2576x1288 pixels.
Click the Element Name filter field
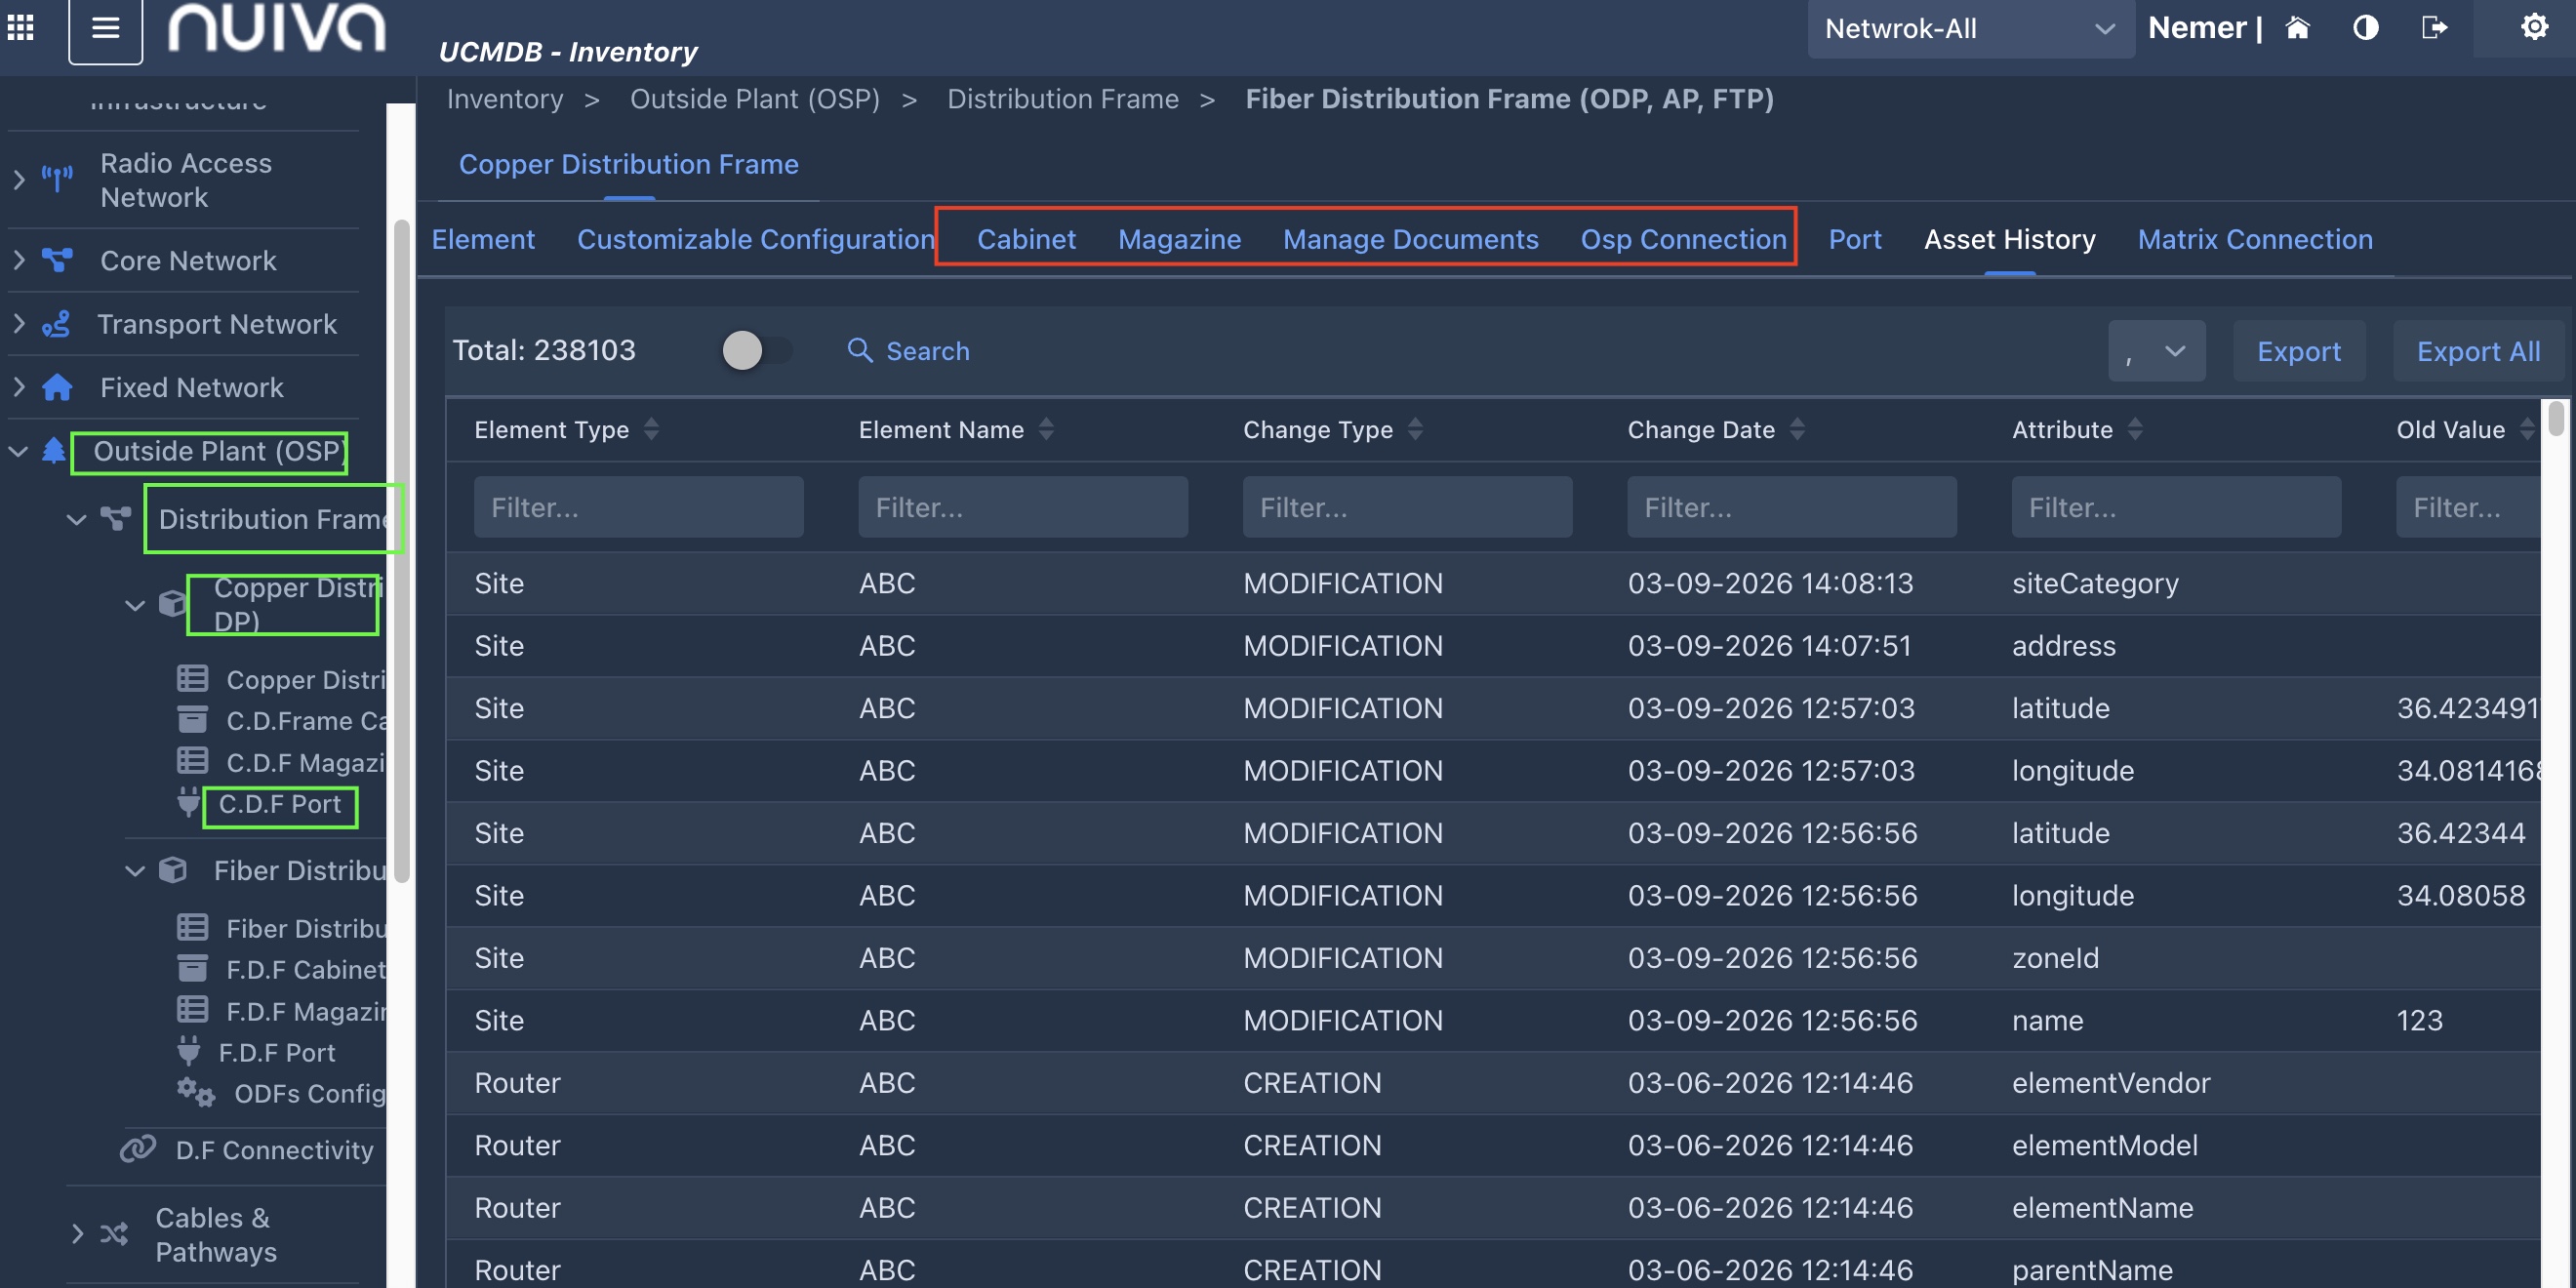(1022, 507)
